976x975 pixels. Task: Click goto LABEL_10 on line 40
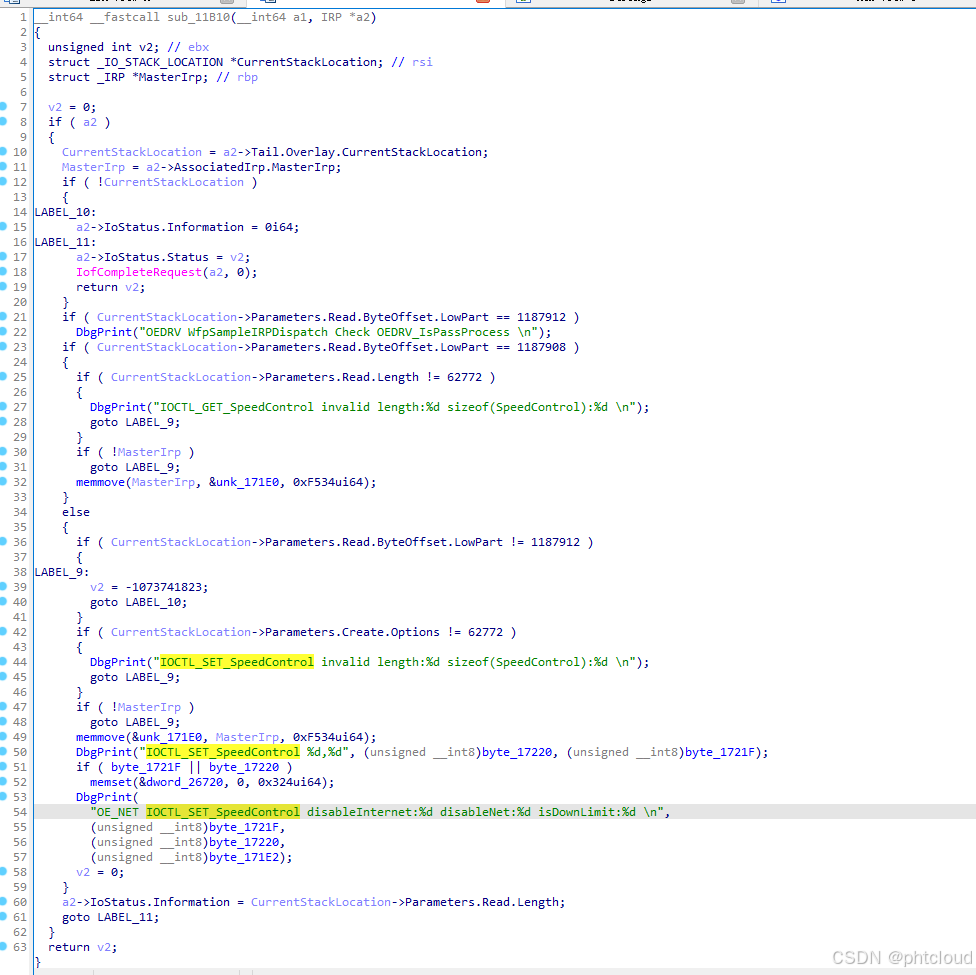(x=138, y=602)
